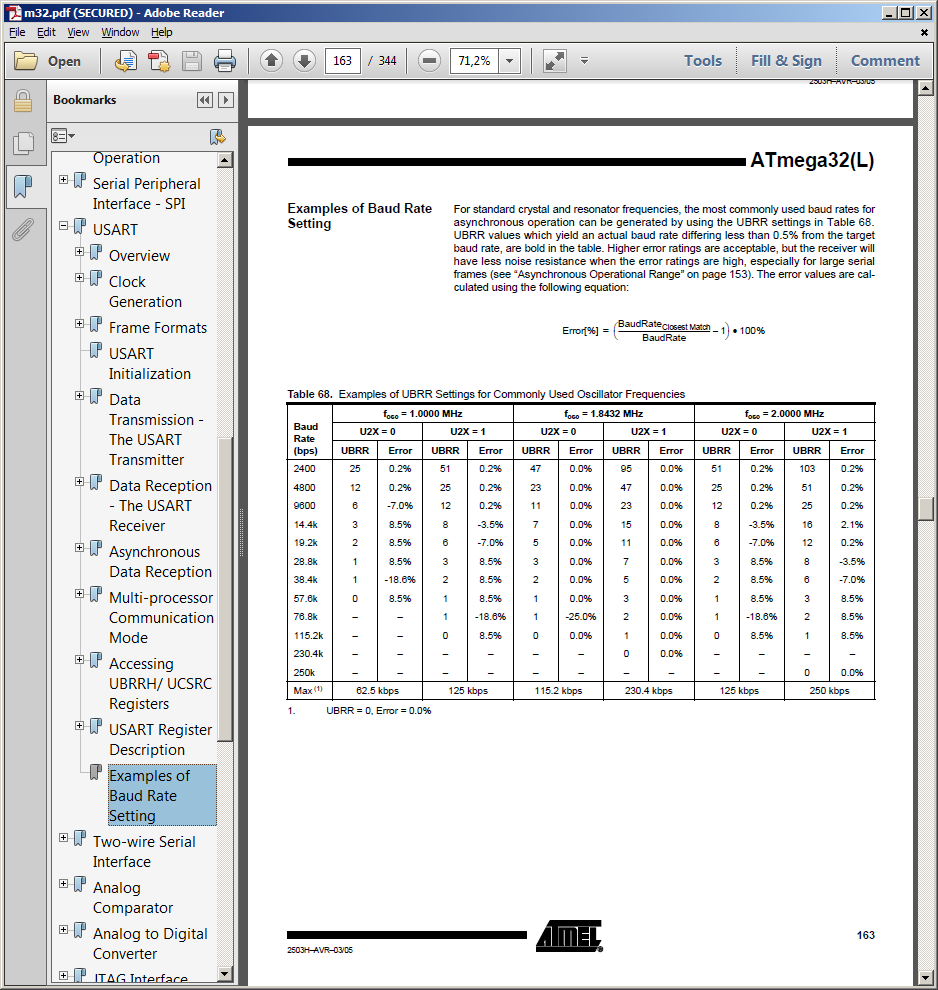Select Examples of Baud Rate Setting bookmark
Viewport: 938px width, 990px height.
coord(162,796)
